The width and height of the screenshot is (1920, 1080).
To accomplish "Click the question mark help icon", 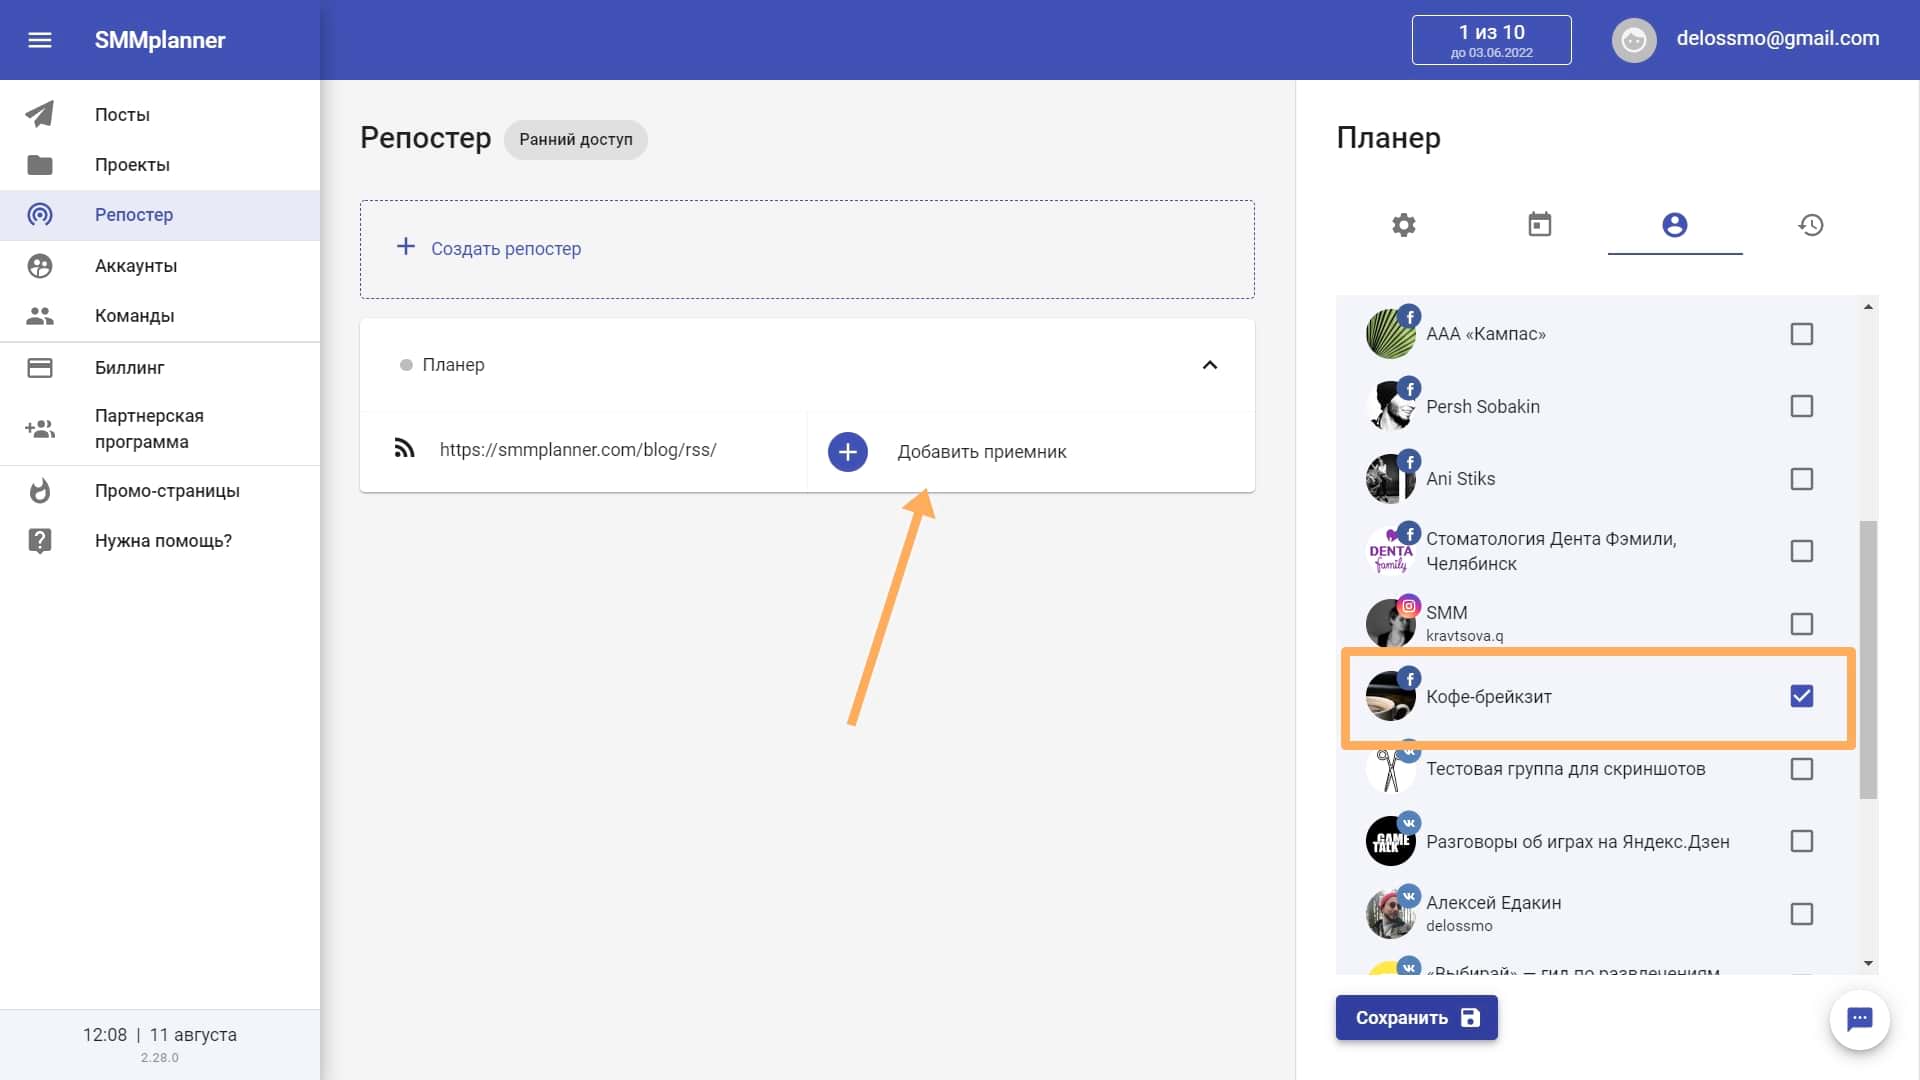I will [40, 541].
